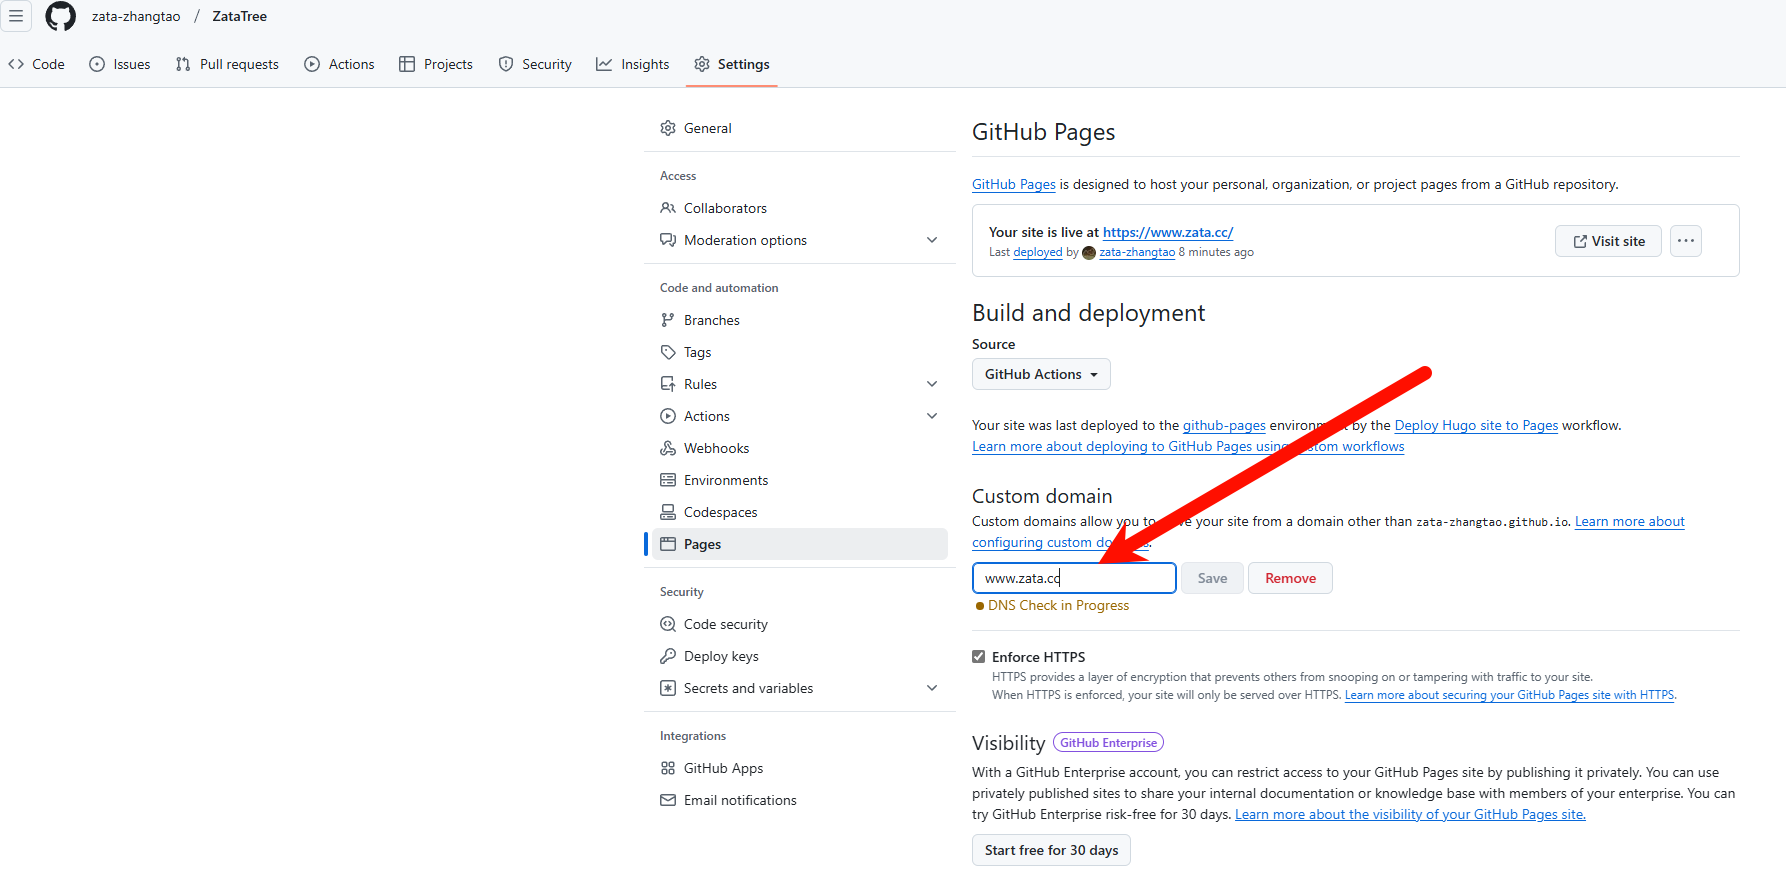Click the sidebar Actions play icon

click(668, 416)
